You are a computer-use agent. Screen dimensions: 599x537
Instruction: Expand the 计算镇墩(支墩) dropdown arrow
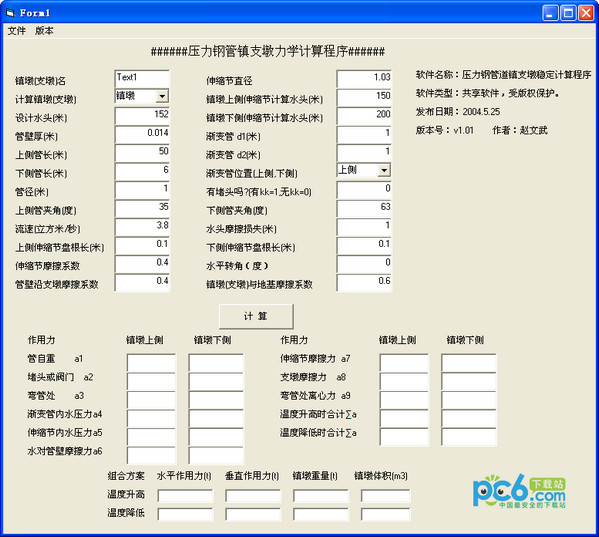(162, 96)
